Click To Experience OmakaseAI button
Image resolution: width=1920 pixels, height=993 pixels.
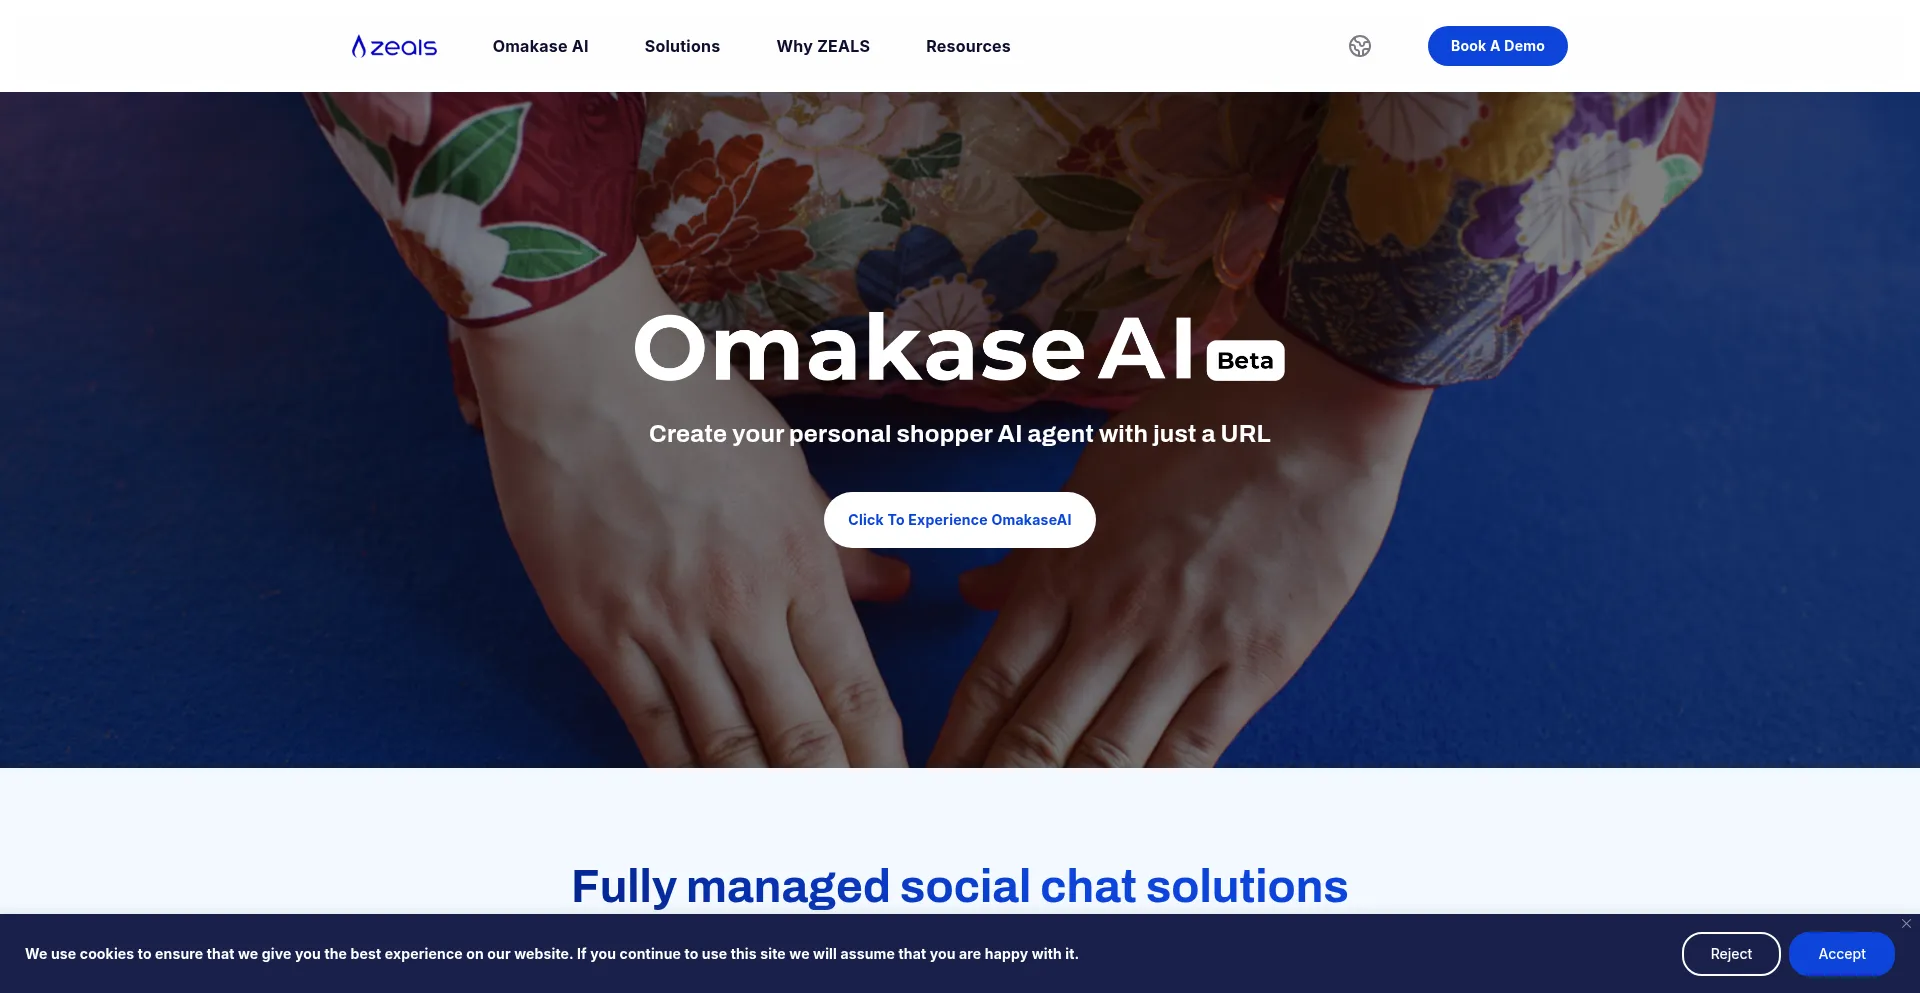click(x=960, y=520)
